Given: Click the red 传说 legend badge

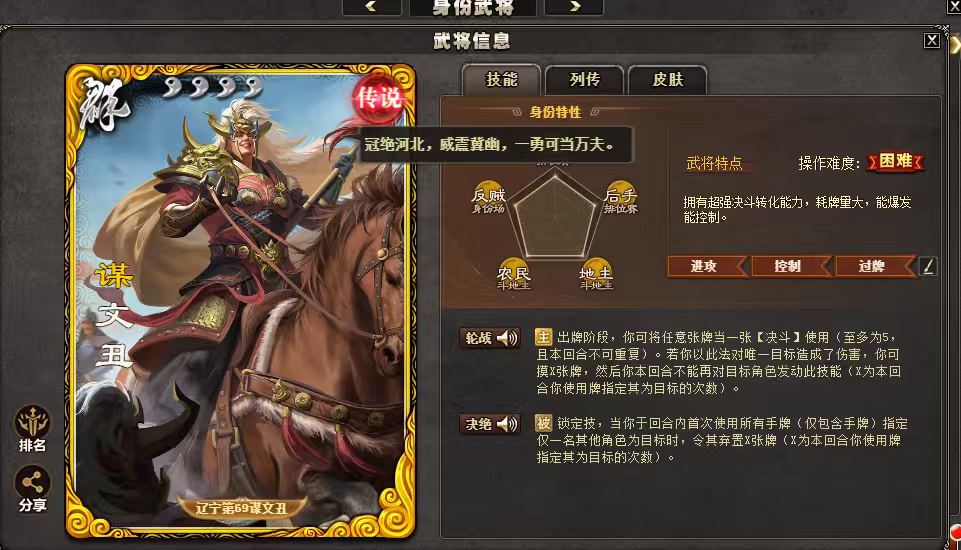Looking at the screenshot, I should tap(378, 98).
